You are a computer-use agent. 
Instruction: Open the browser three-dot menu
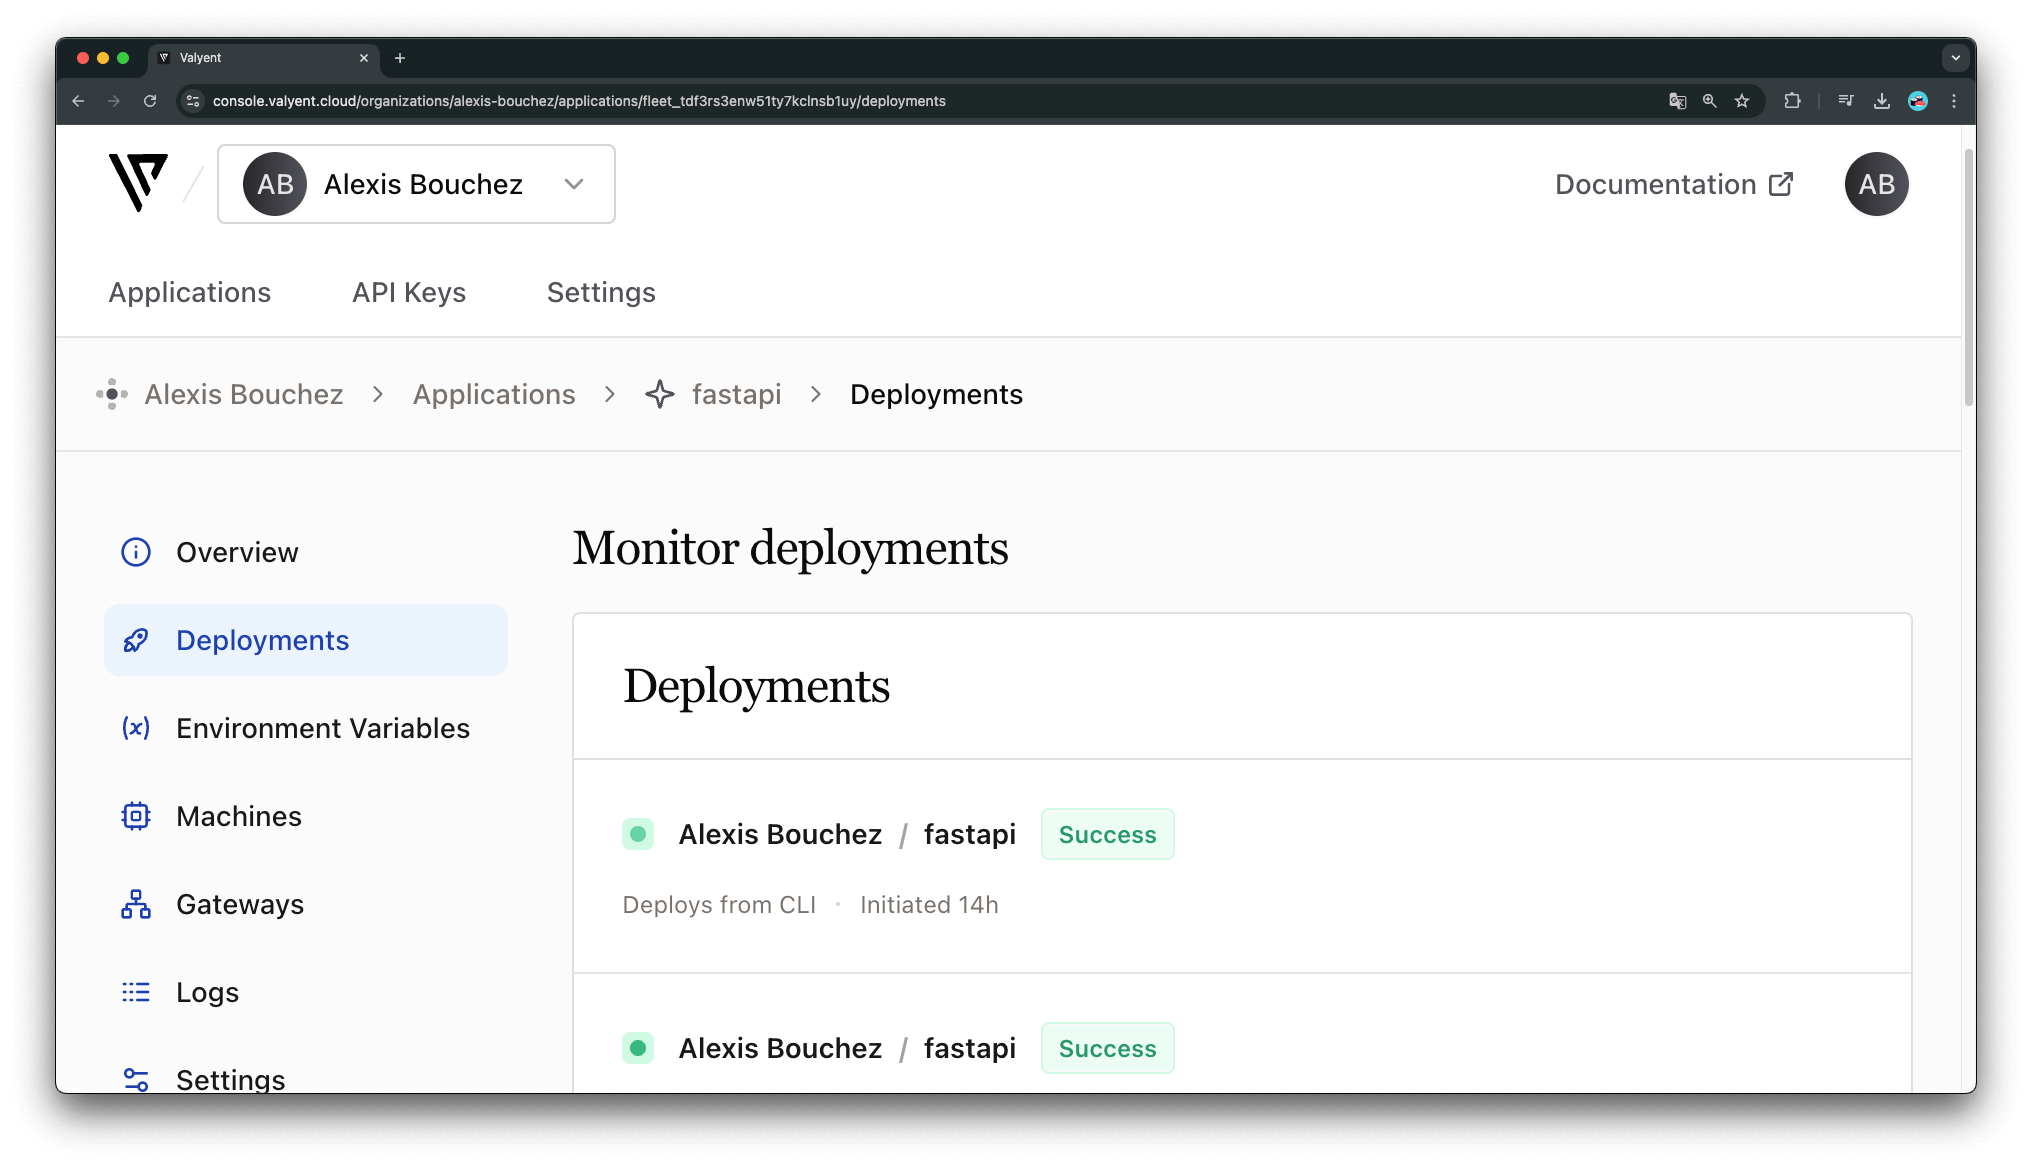pyautogui.click(x=1955, y=101)
